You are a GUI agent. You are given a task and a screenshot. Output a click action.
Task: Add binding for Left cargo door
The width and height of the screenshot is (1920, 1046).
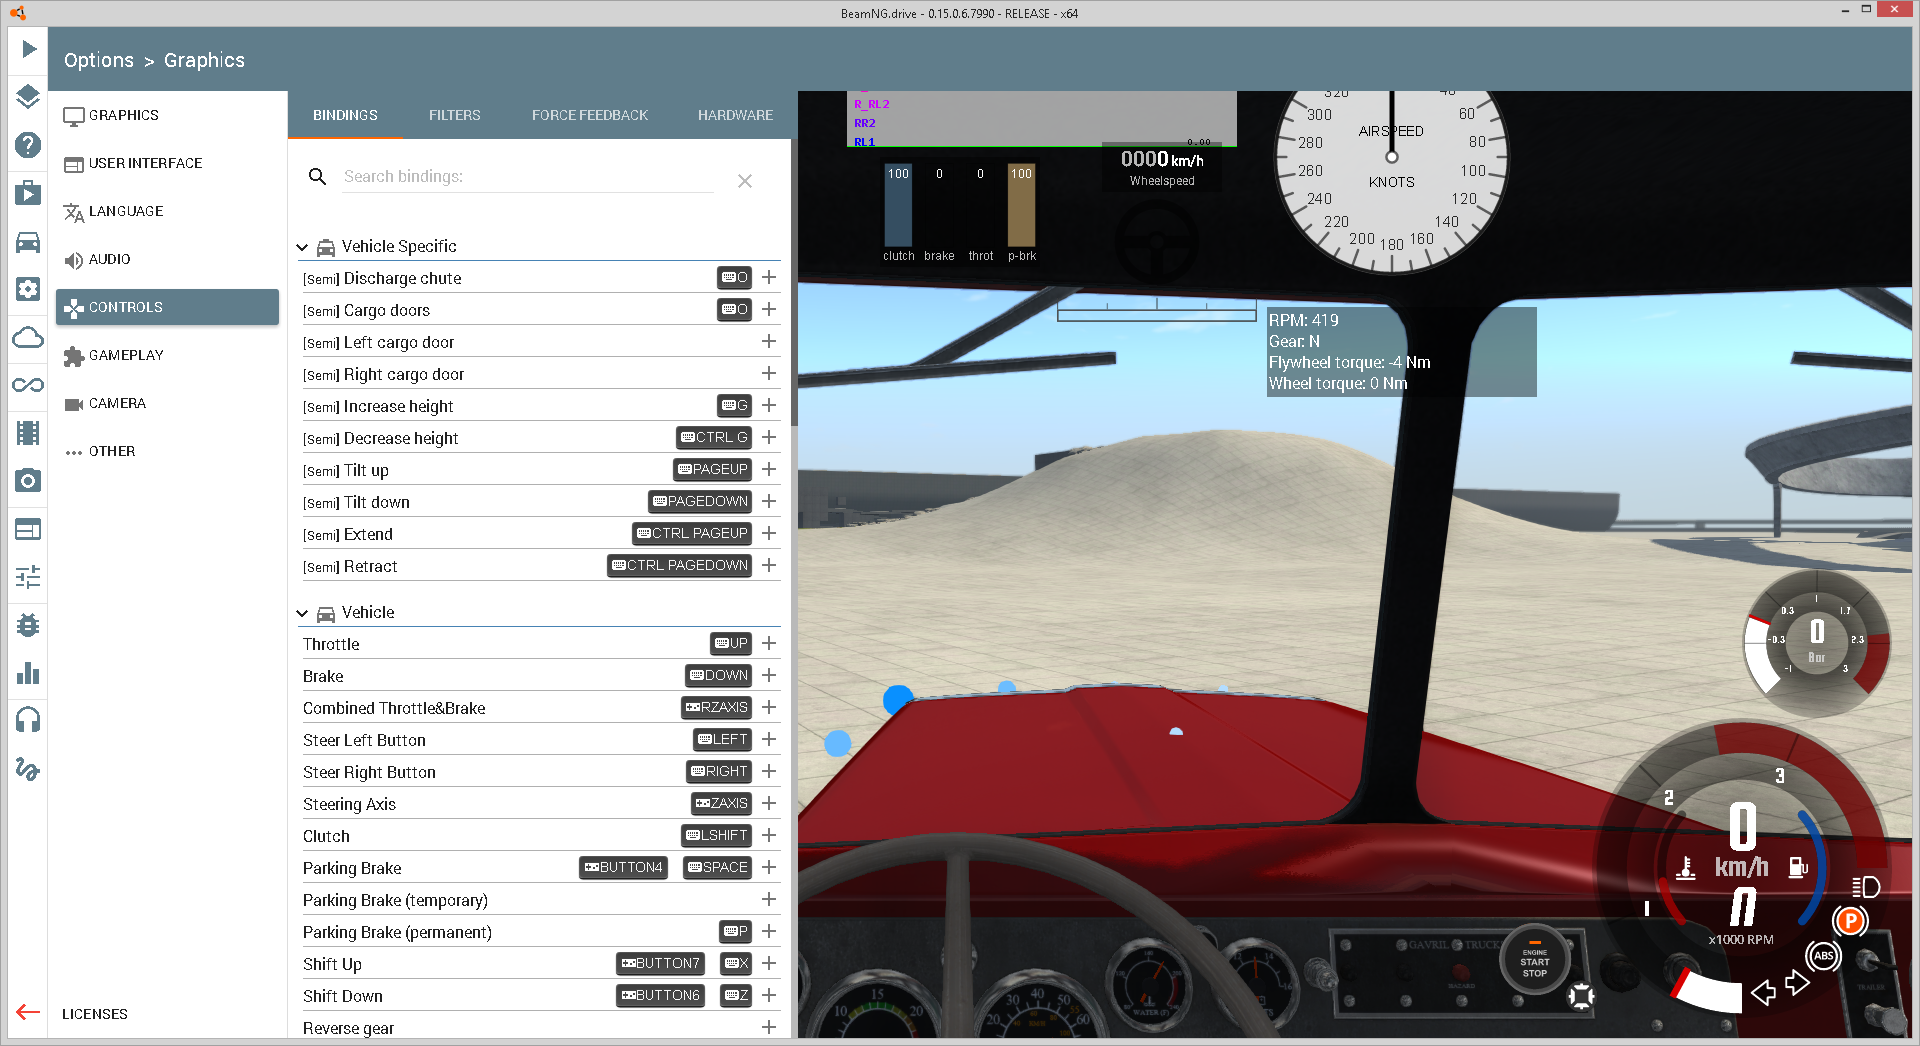769,341
